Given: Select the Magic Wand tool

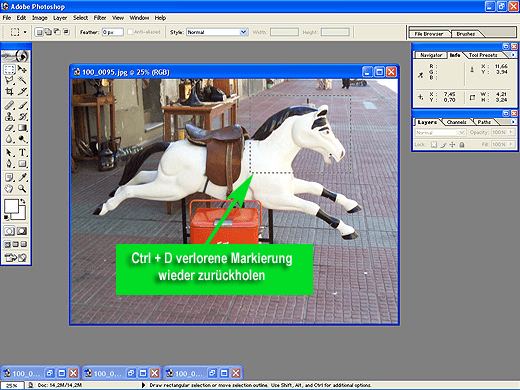Looking at the screenshot, I should [22, 80].
